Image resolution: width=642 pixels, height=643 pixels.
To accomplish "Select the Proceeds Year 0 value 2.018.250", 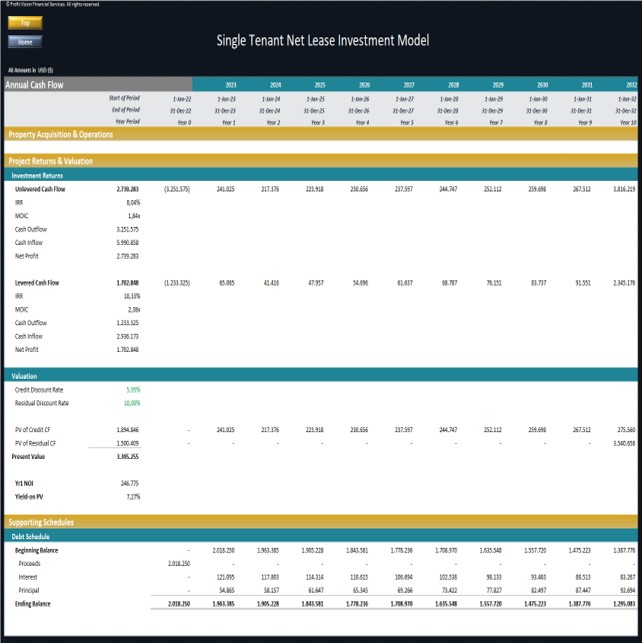I will [x=179, y=563].
